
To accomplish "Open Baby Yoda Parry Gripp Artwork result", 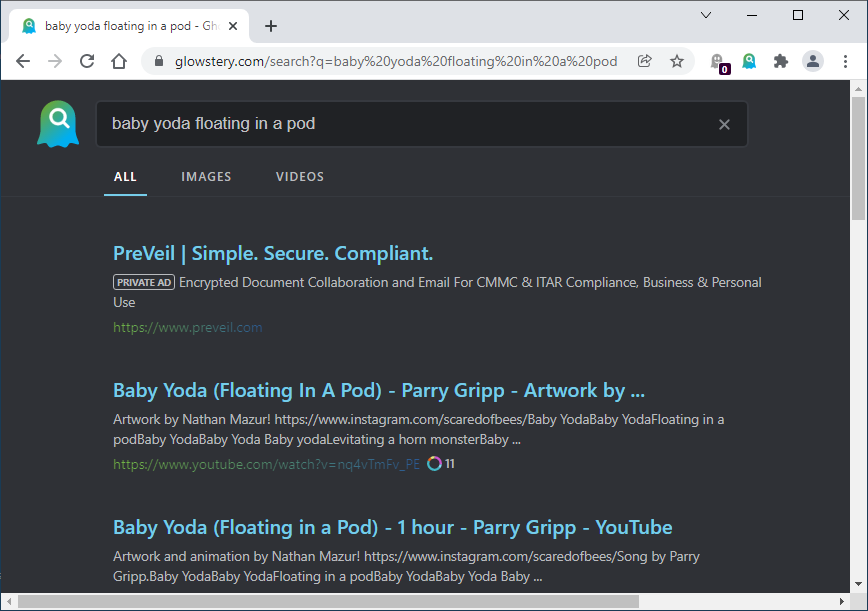I will (379, 391).
